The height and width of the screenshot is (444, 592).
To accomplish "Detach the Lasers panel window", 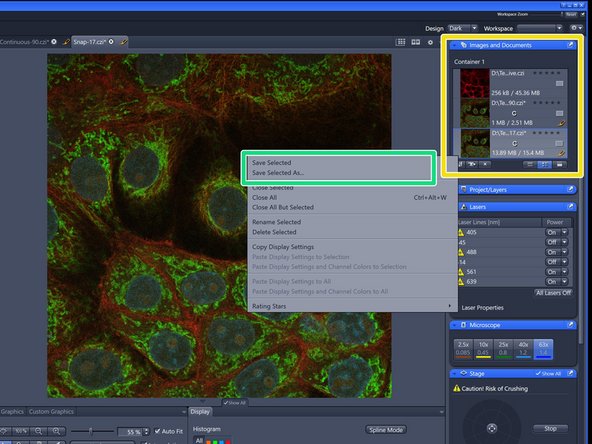I will coord(570,207).
